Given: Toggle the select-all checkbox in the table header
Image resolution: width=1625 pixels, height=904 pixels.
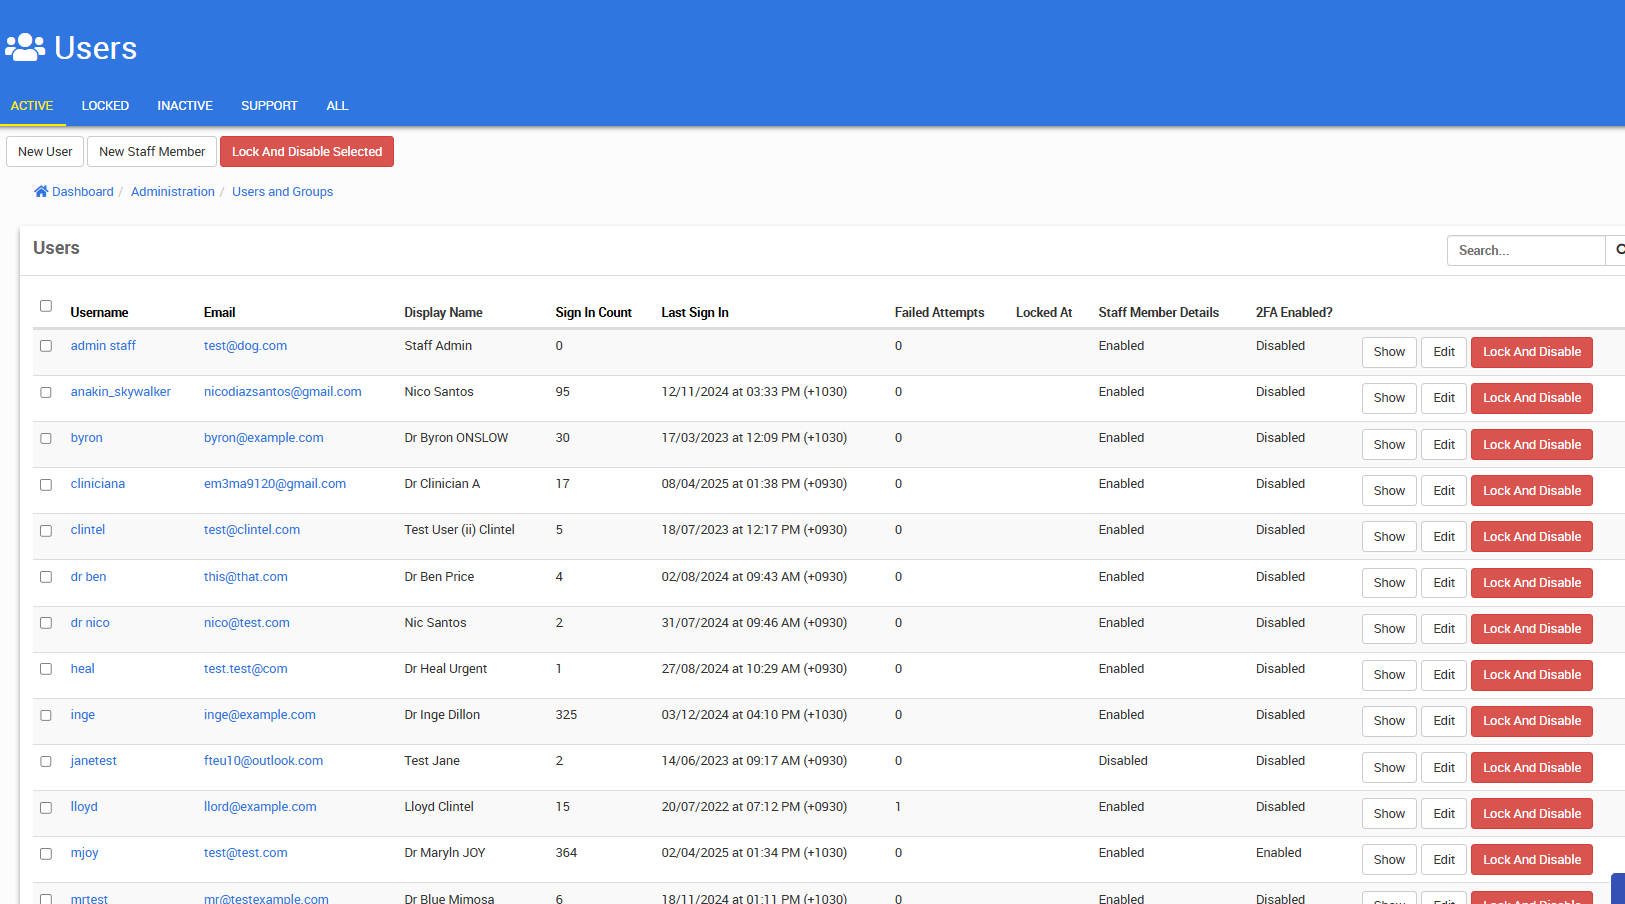Looking at the screenshot, I should [46, 306].
